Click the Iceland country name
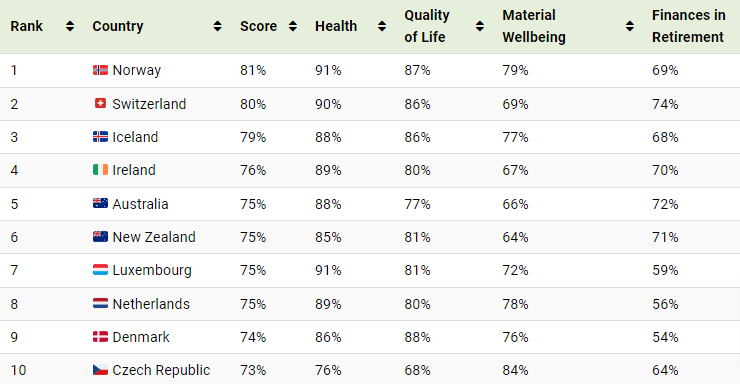This screenshot has height=384, width=740. click(135, 137)
